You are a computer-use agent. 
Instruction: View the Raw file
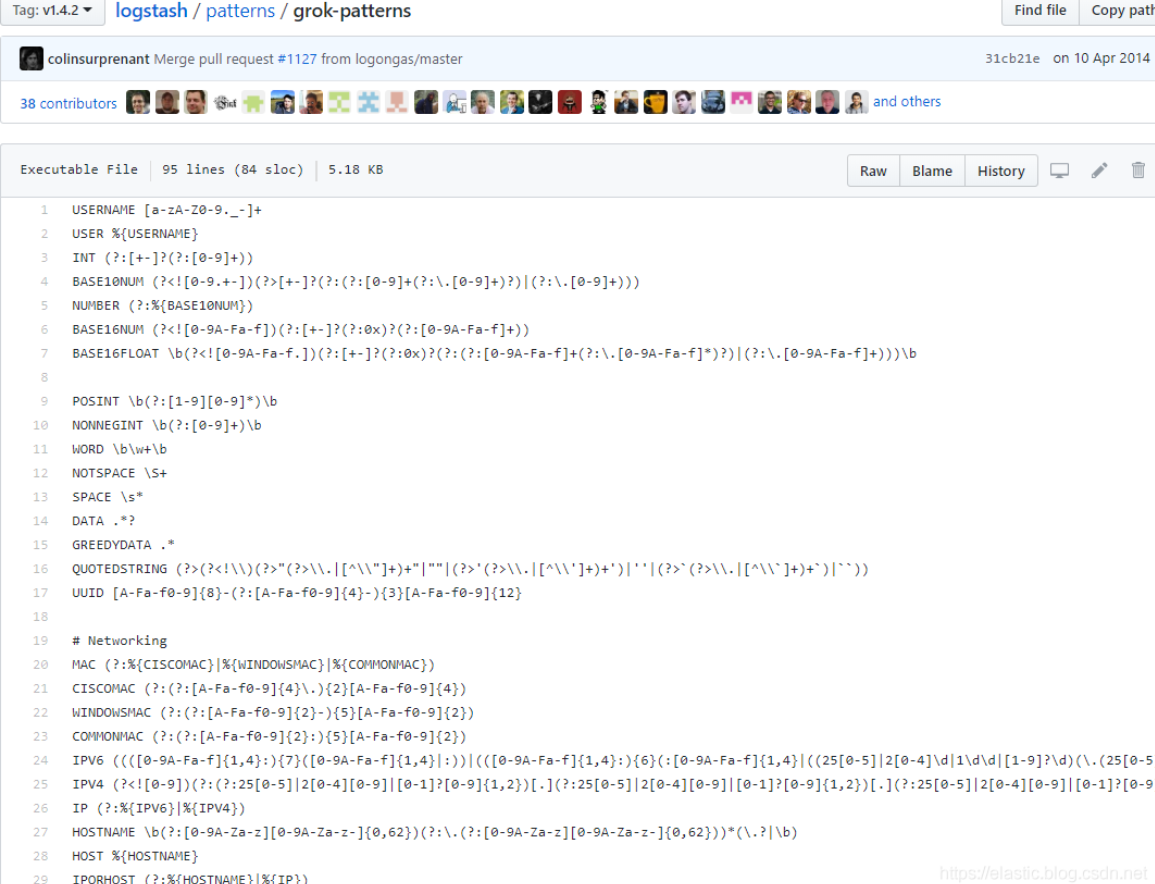point(873,171)
